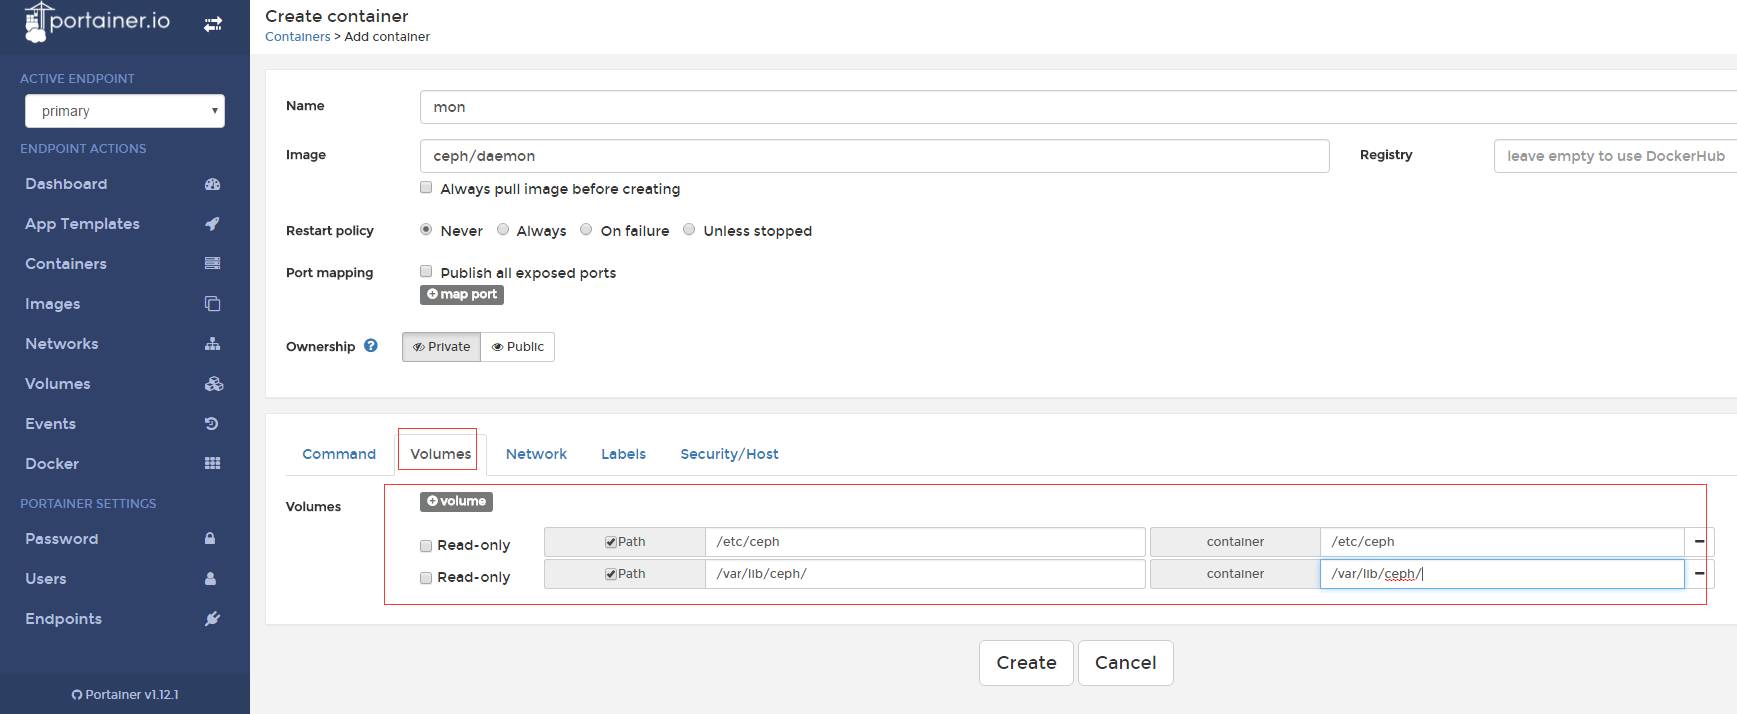This screenshot has width=1737, height=714.
Task: Click the Events history icon
Action: 211,424
